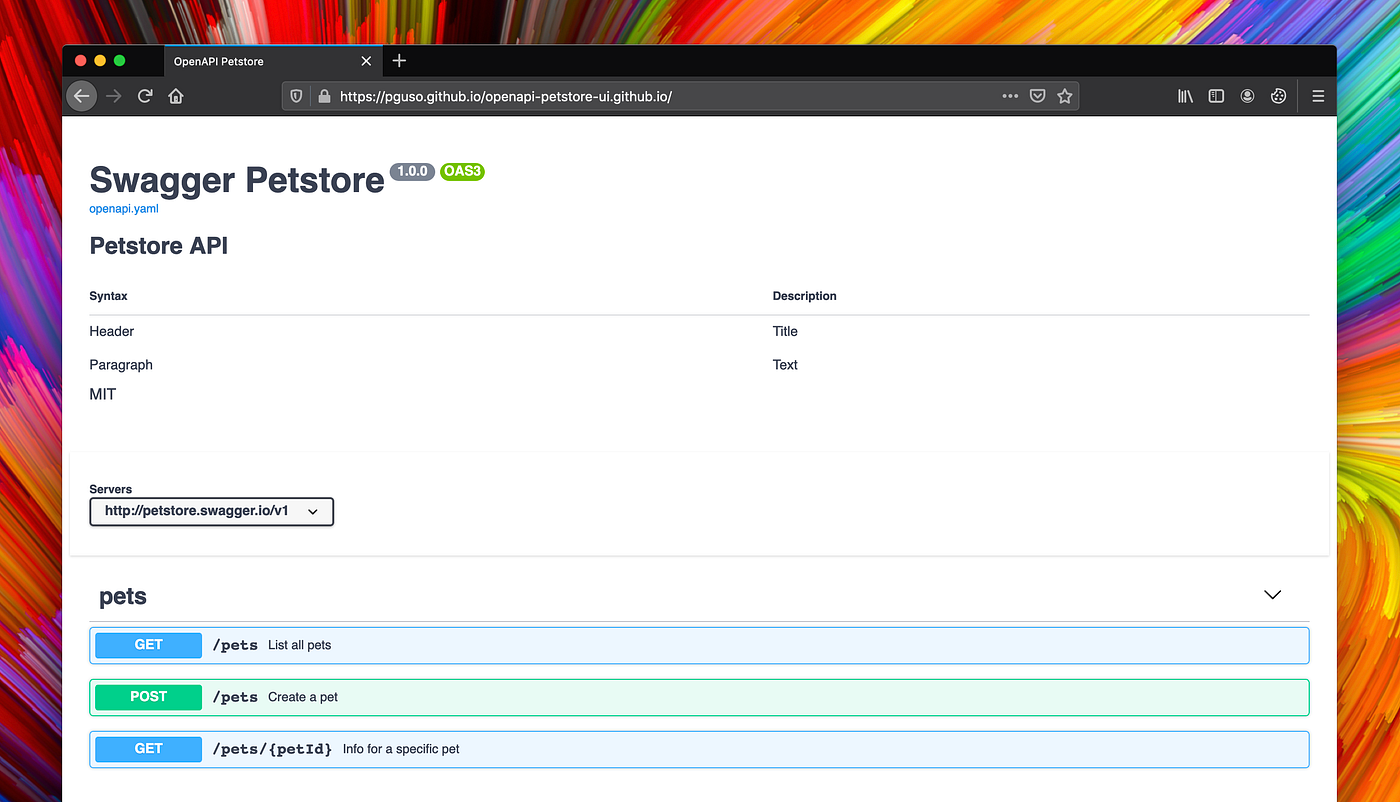
Task: Close the OpenAPI Petstore tab
Action: 366,61
